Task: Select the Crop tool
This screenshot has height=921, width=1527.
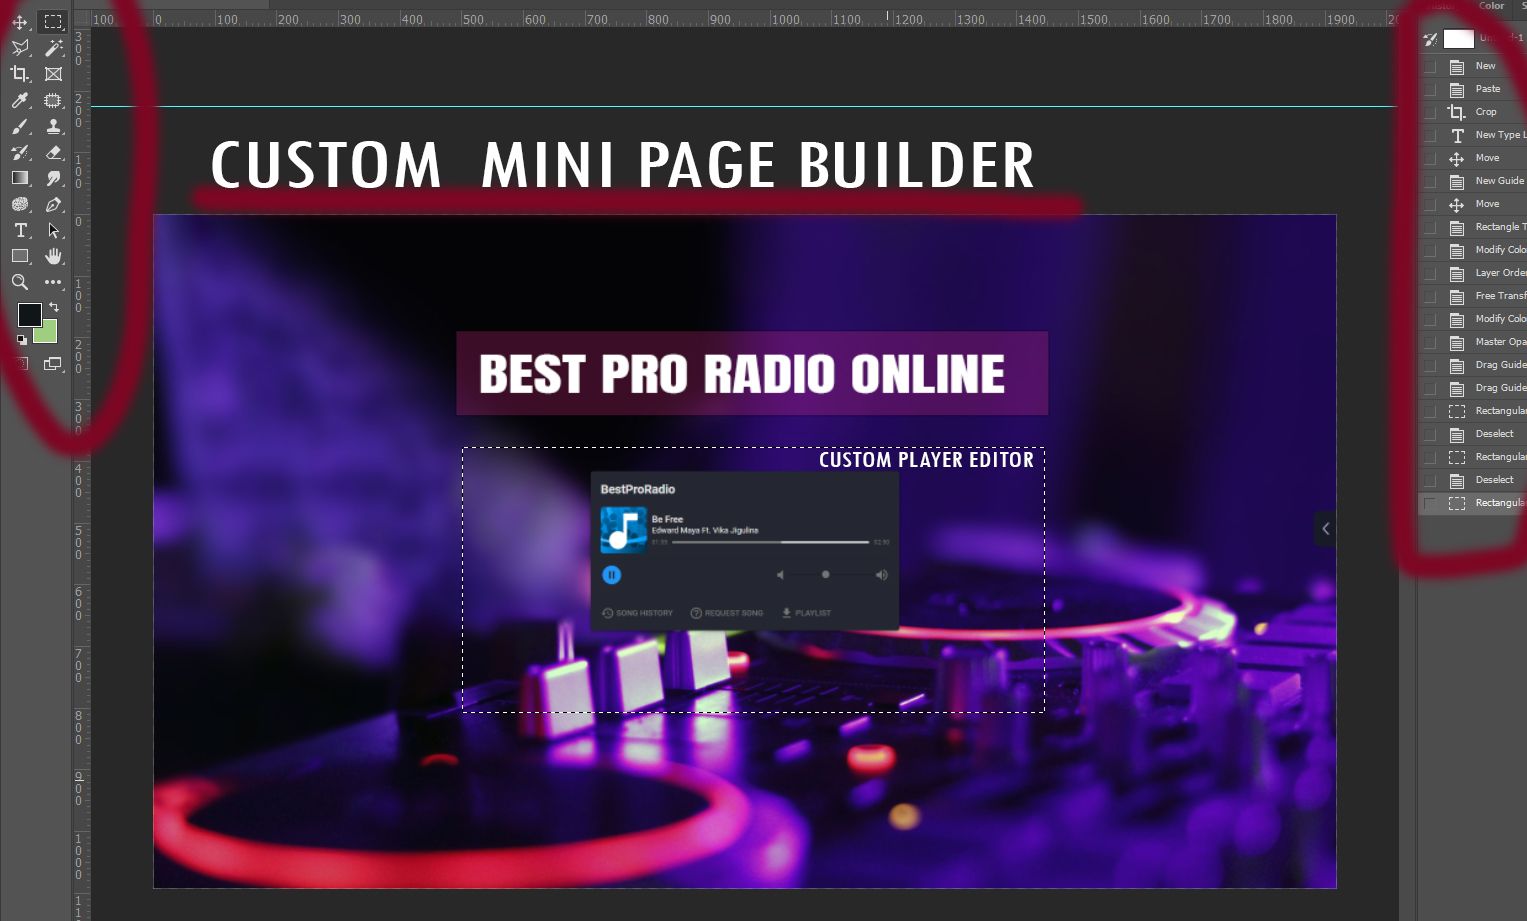Action: [x=20, y=74]
